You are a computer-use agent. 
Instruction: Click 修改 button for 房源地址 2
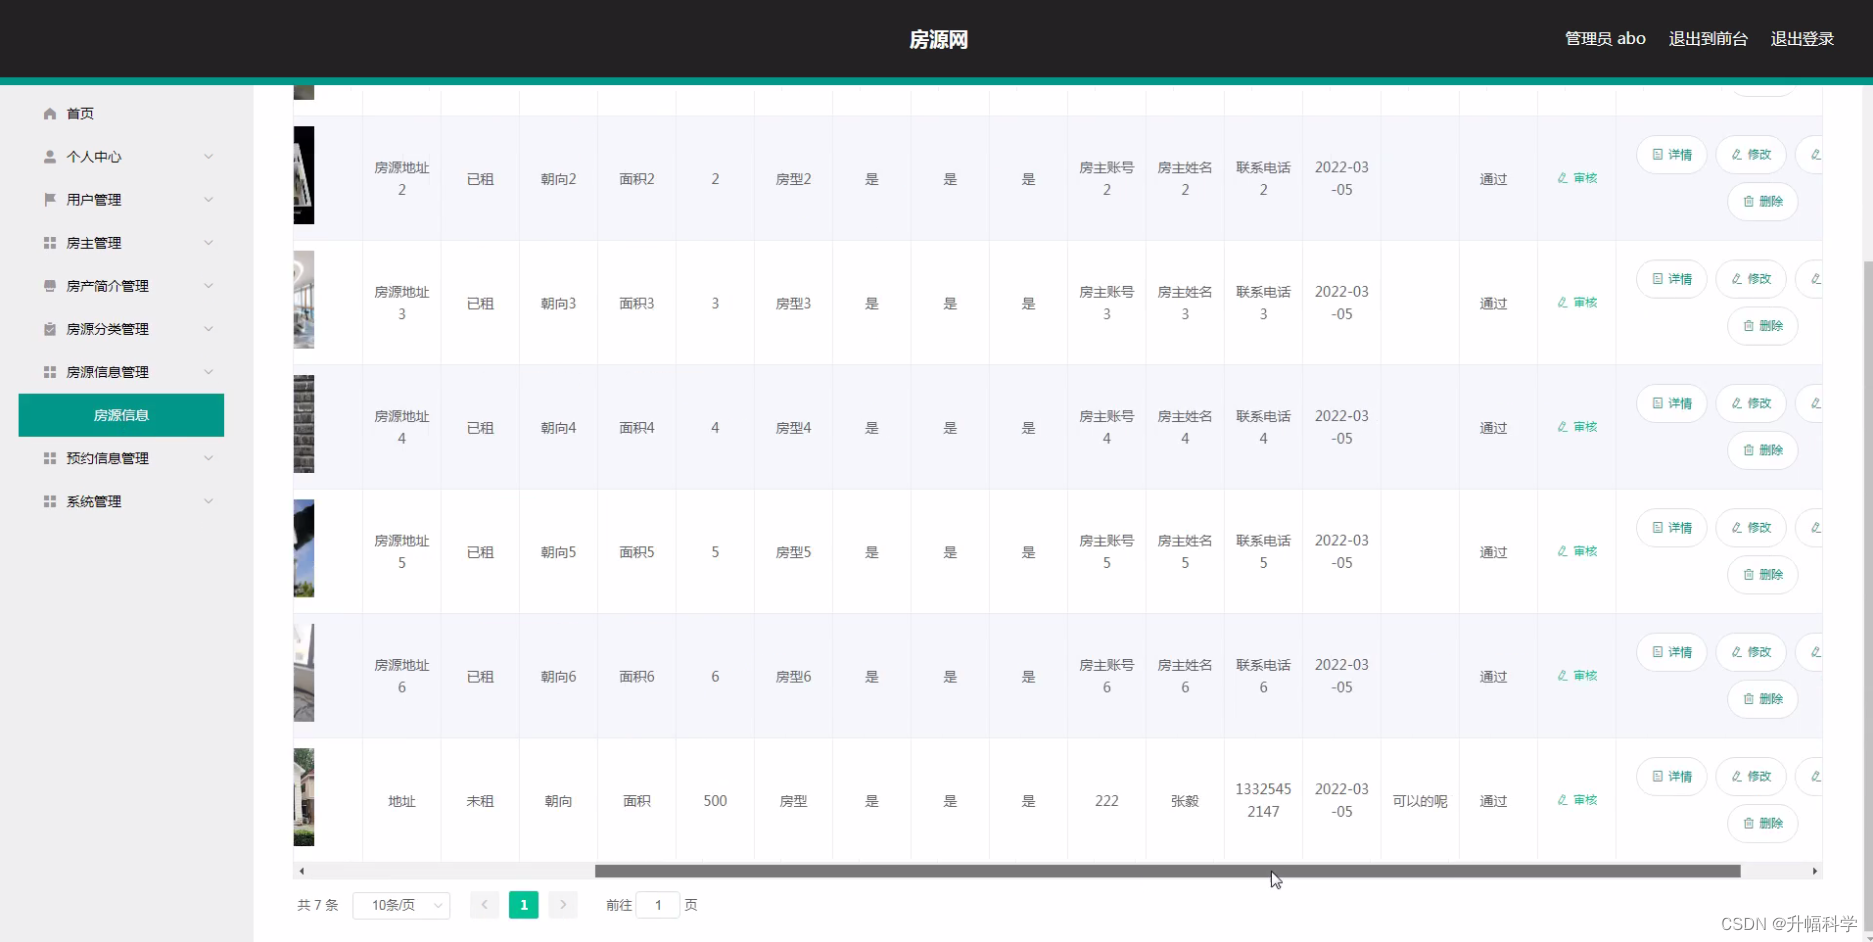(1751, 155)
